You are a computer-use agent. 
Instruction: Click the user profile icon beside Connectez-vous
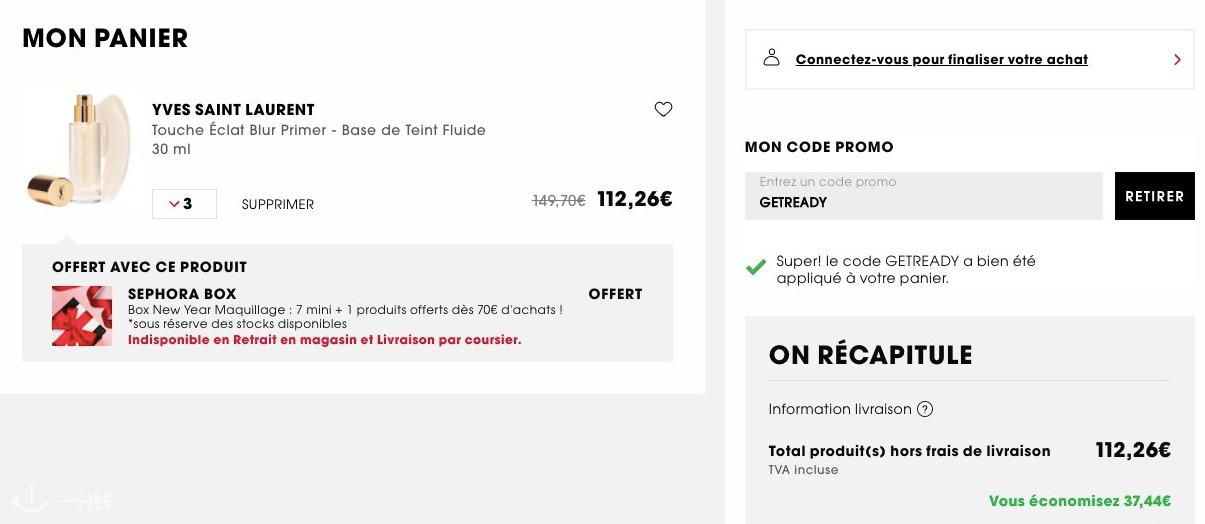(x=771, y=58)
